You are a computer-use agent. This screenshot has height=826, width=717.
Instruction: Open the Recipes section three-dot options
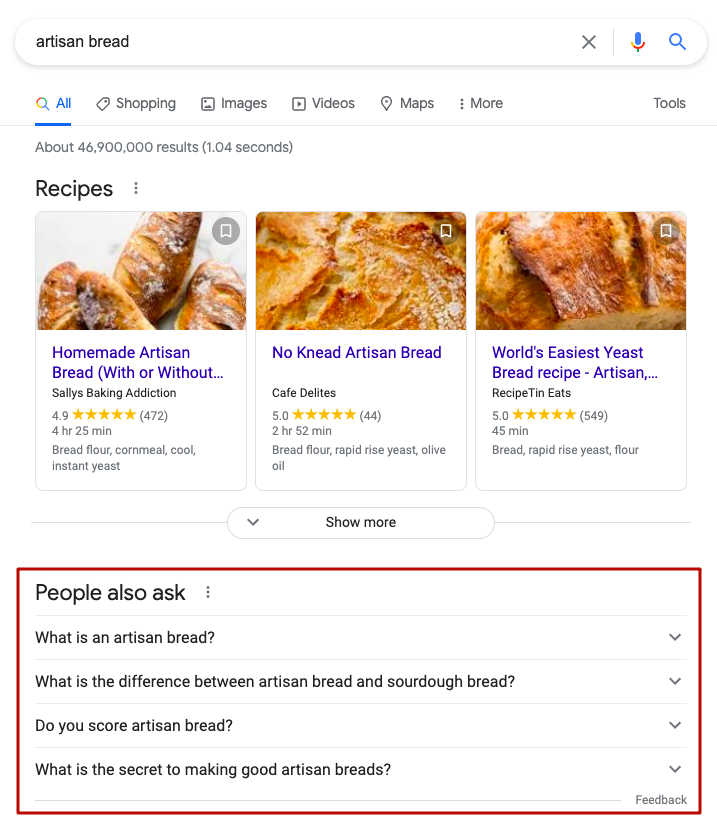137,188
